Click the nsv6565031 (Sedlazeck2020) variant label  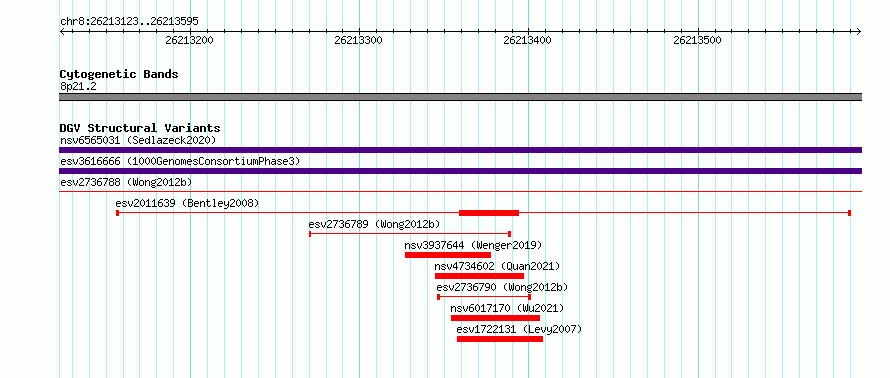[138, 140]
